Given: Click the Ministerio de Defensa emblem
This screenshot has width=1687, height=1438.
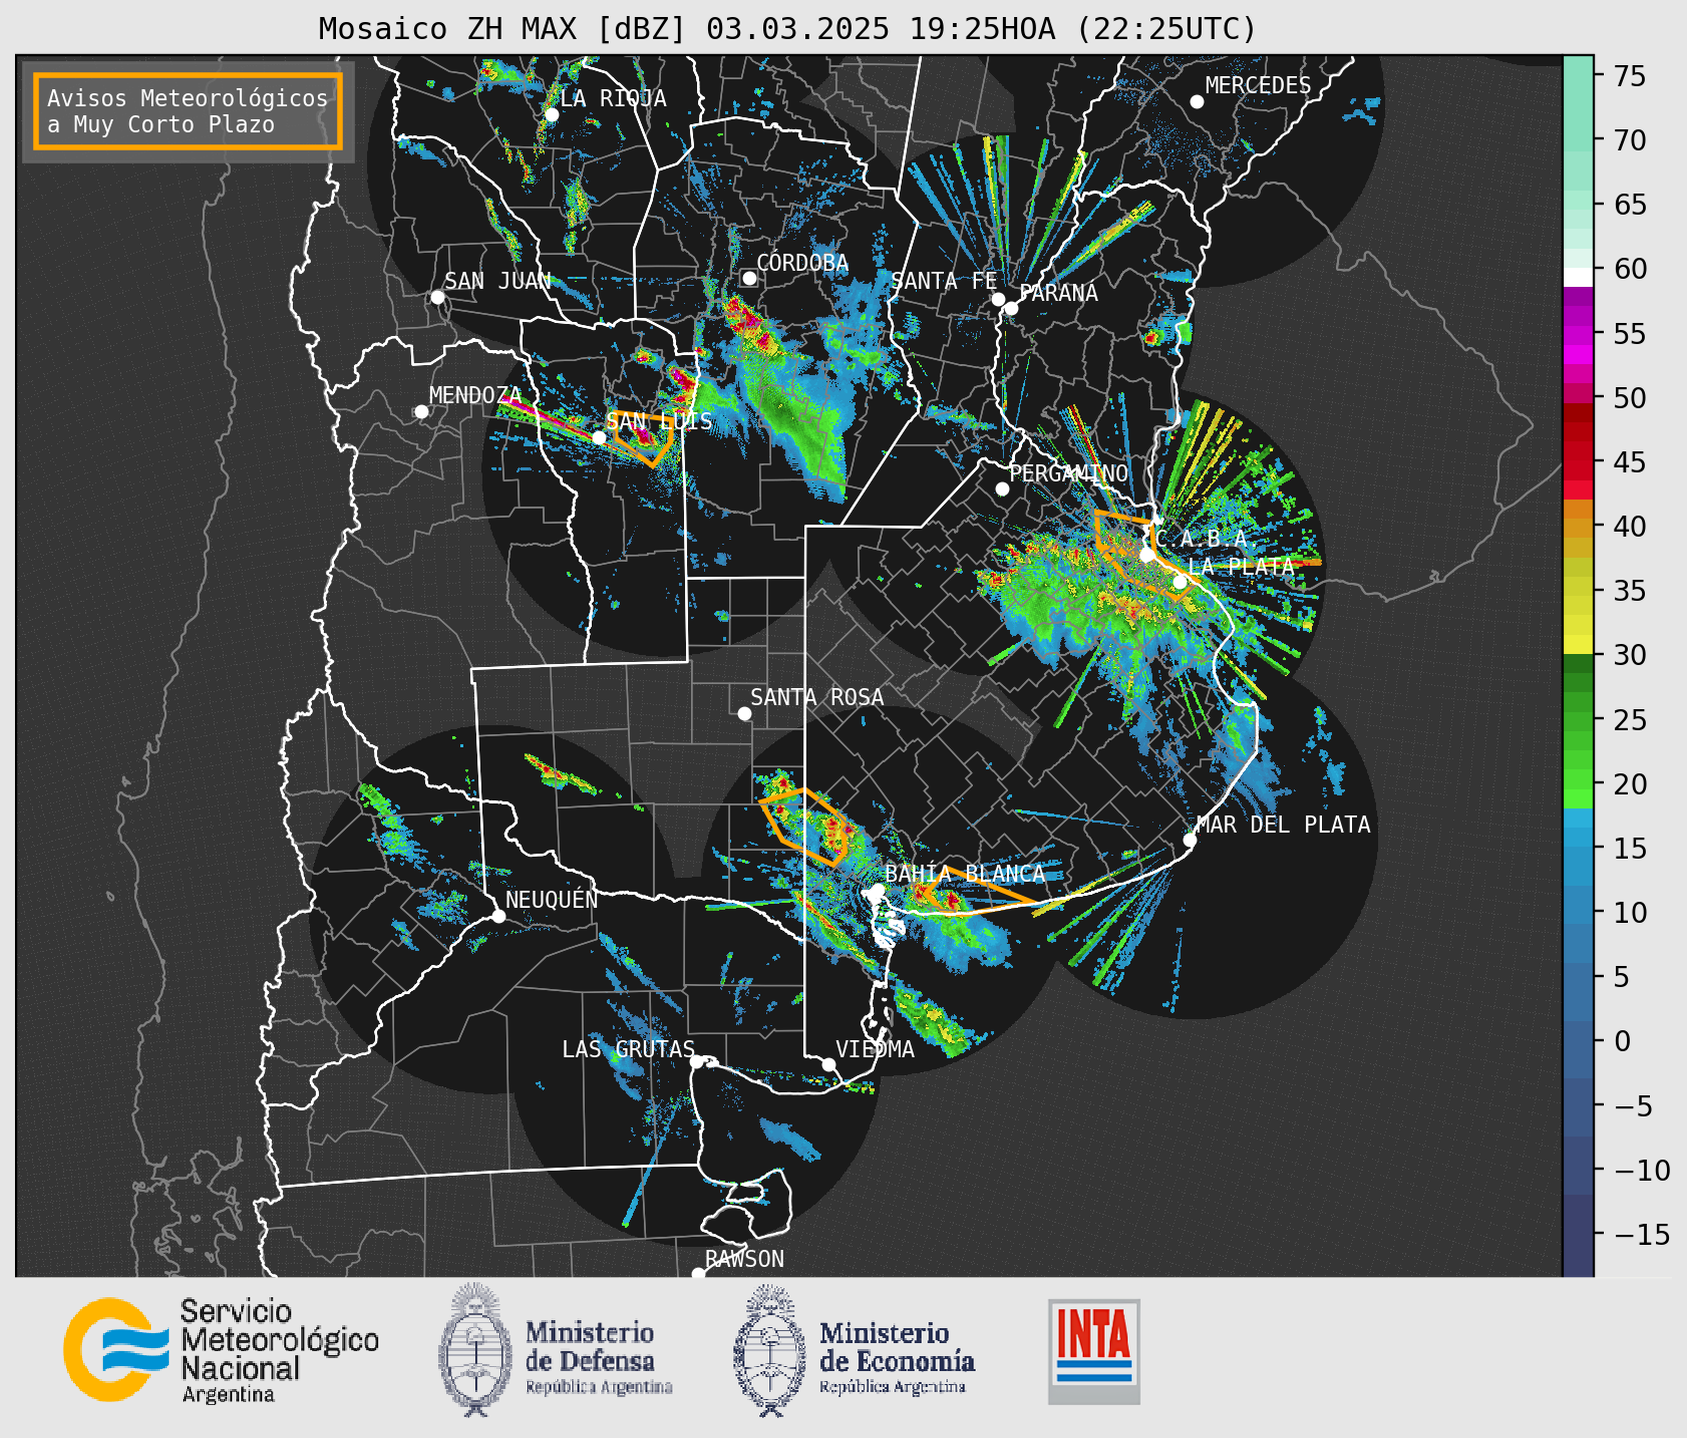Looking at the screenshot, I should point(475,1349).
